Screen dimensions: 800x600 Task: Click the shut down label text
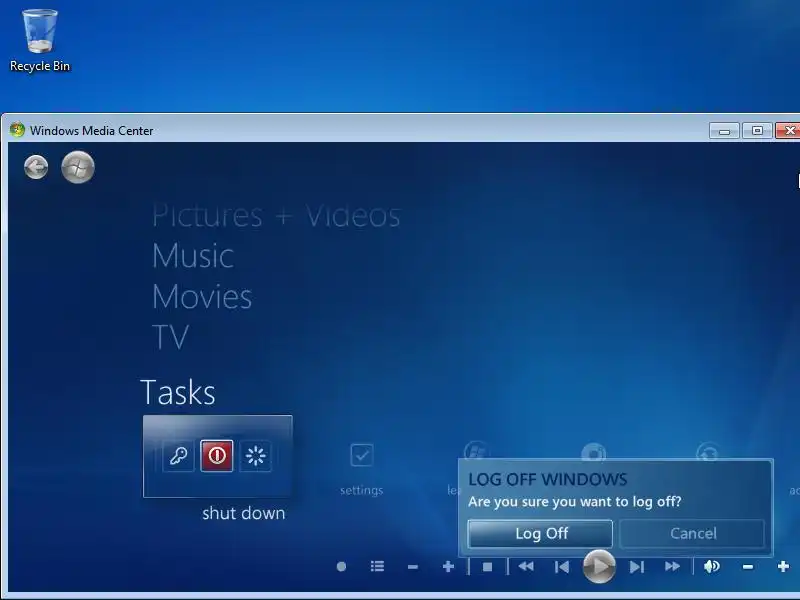243,513
